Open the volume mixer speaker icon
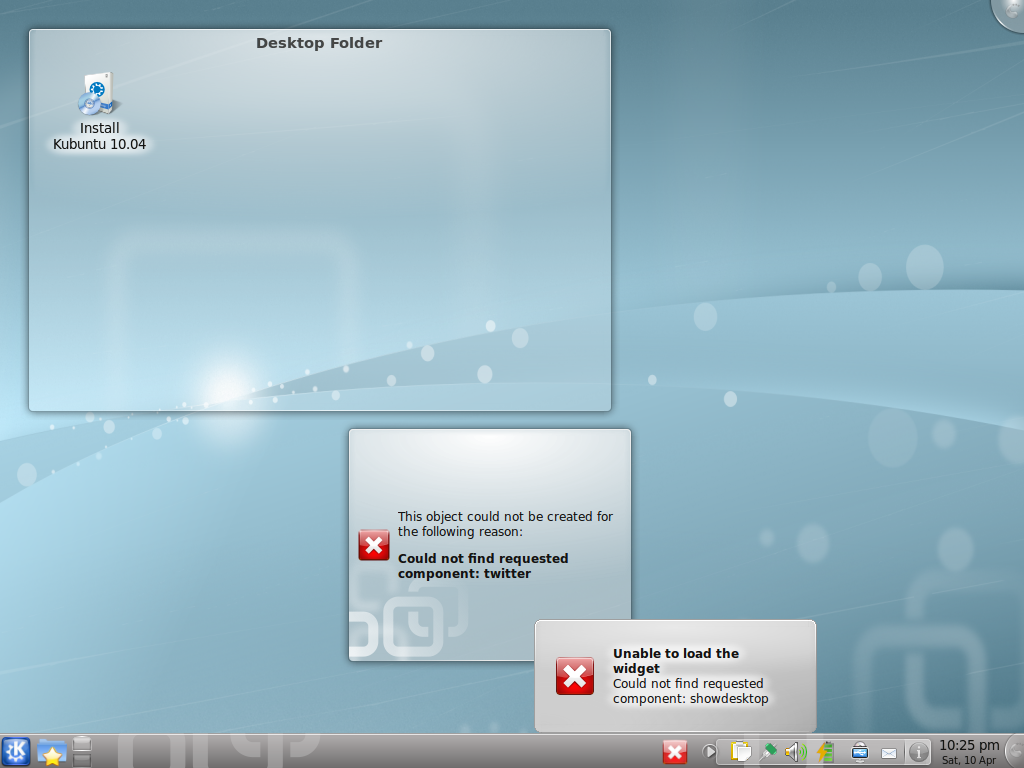1024x768 pixels. [x=796, y=752]
